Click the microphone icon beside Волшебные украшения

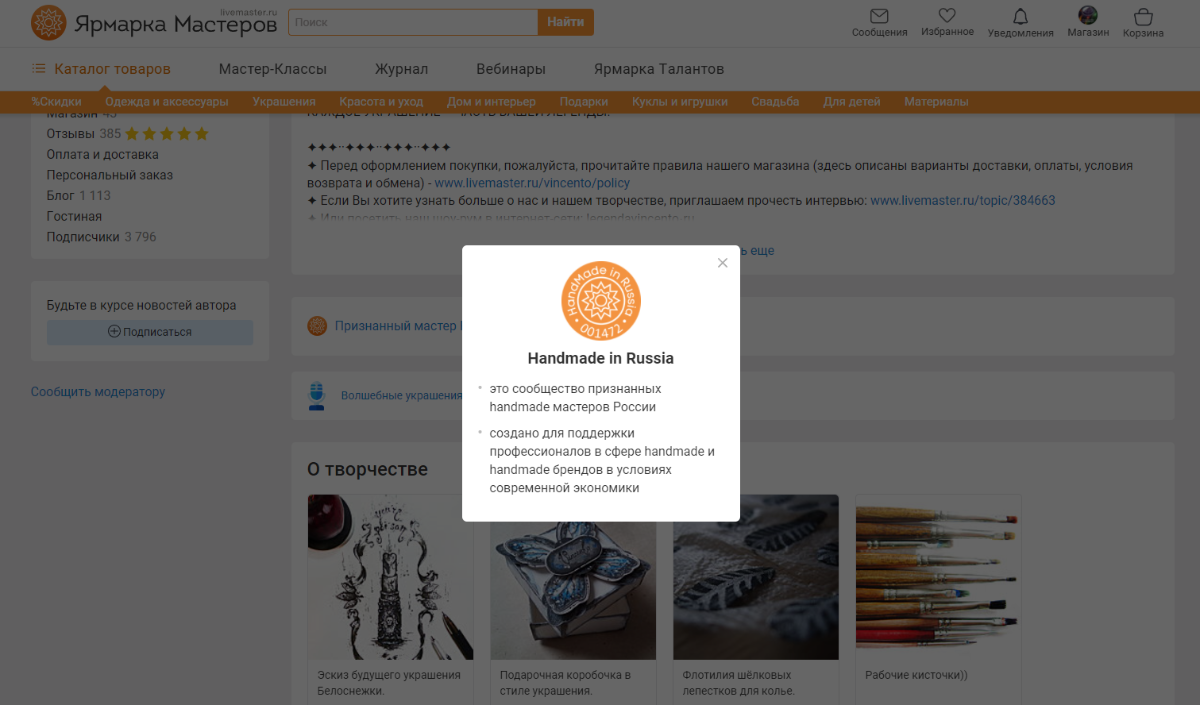(x=317, y=395)
